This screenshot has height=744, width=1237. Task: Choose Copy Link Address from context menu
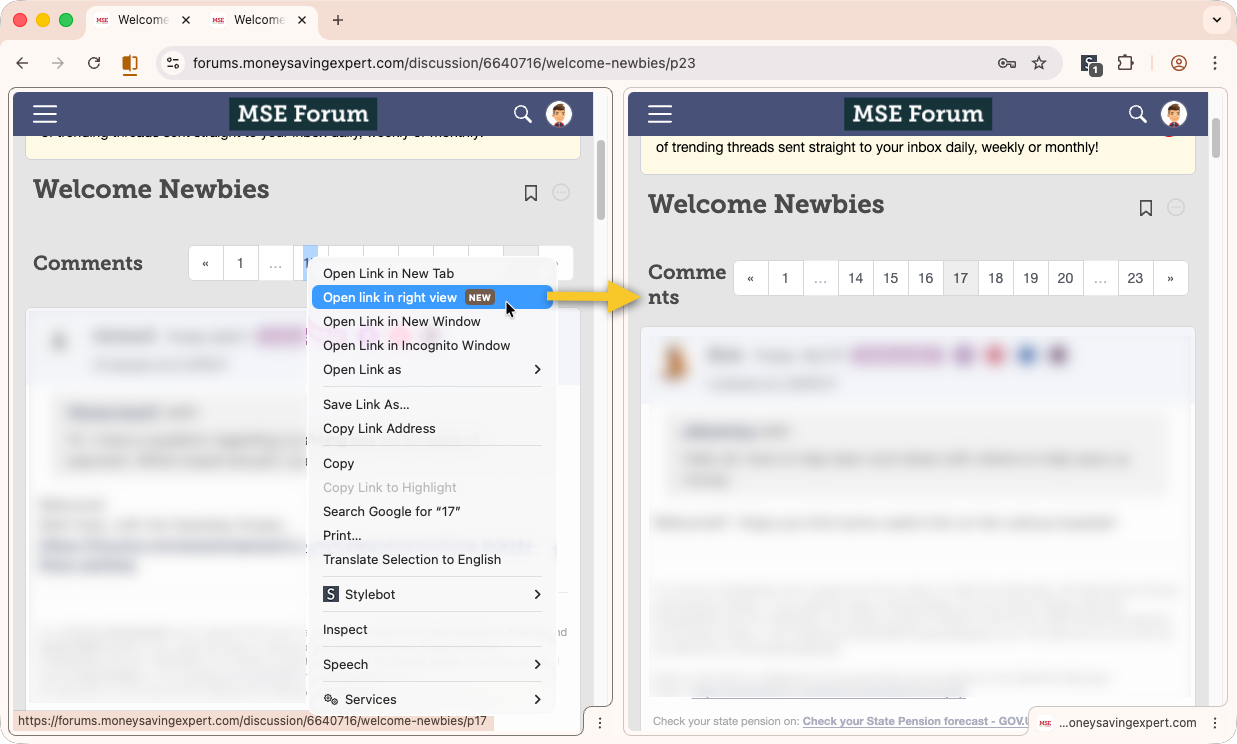pos(379,428)
